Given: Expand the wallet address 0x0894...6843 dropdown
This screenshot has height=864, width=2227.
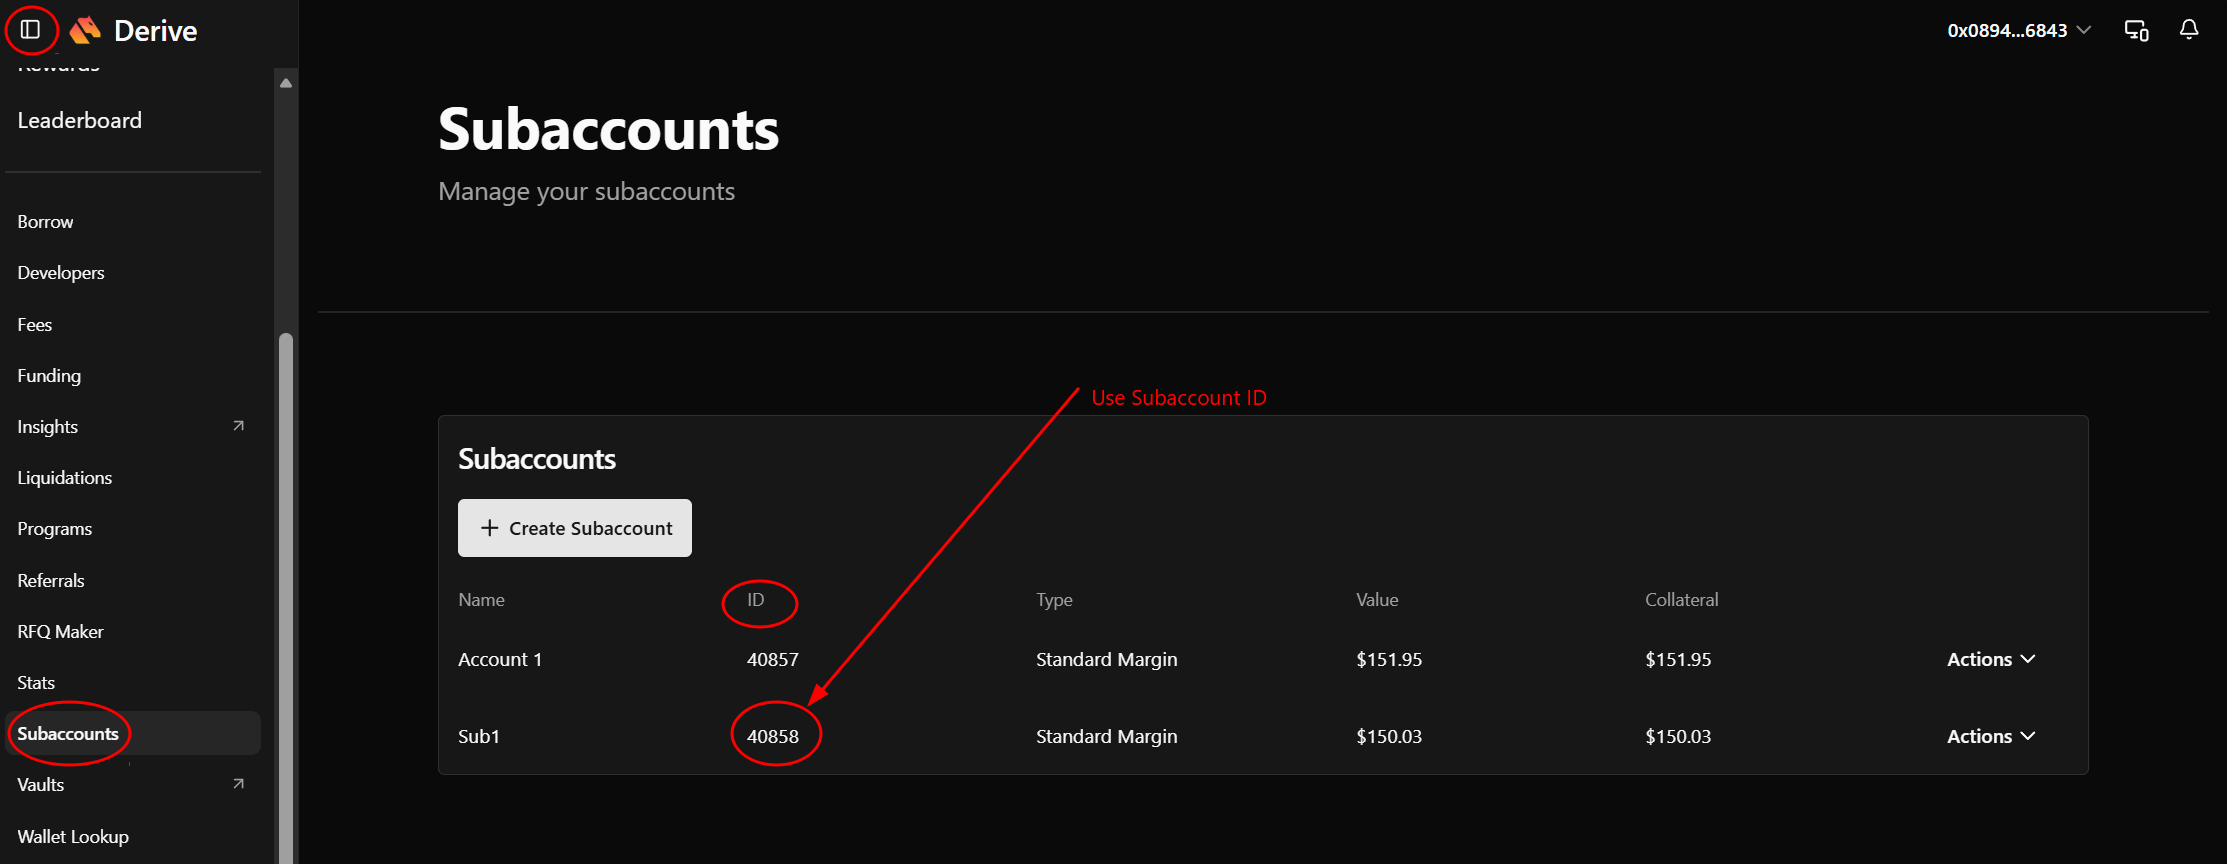Looking at the screenshot, I should [x=2018, y=30].
